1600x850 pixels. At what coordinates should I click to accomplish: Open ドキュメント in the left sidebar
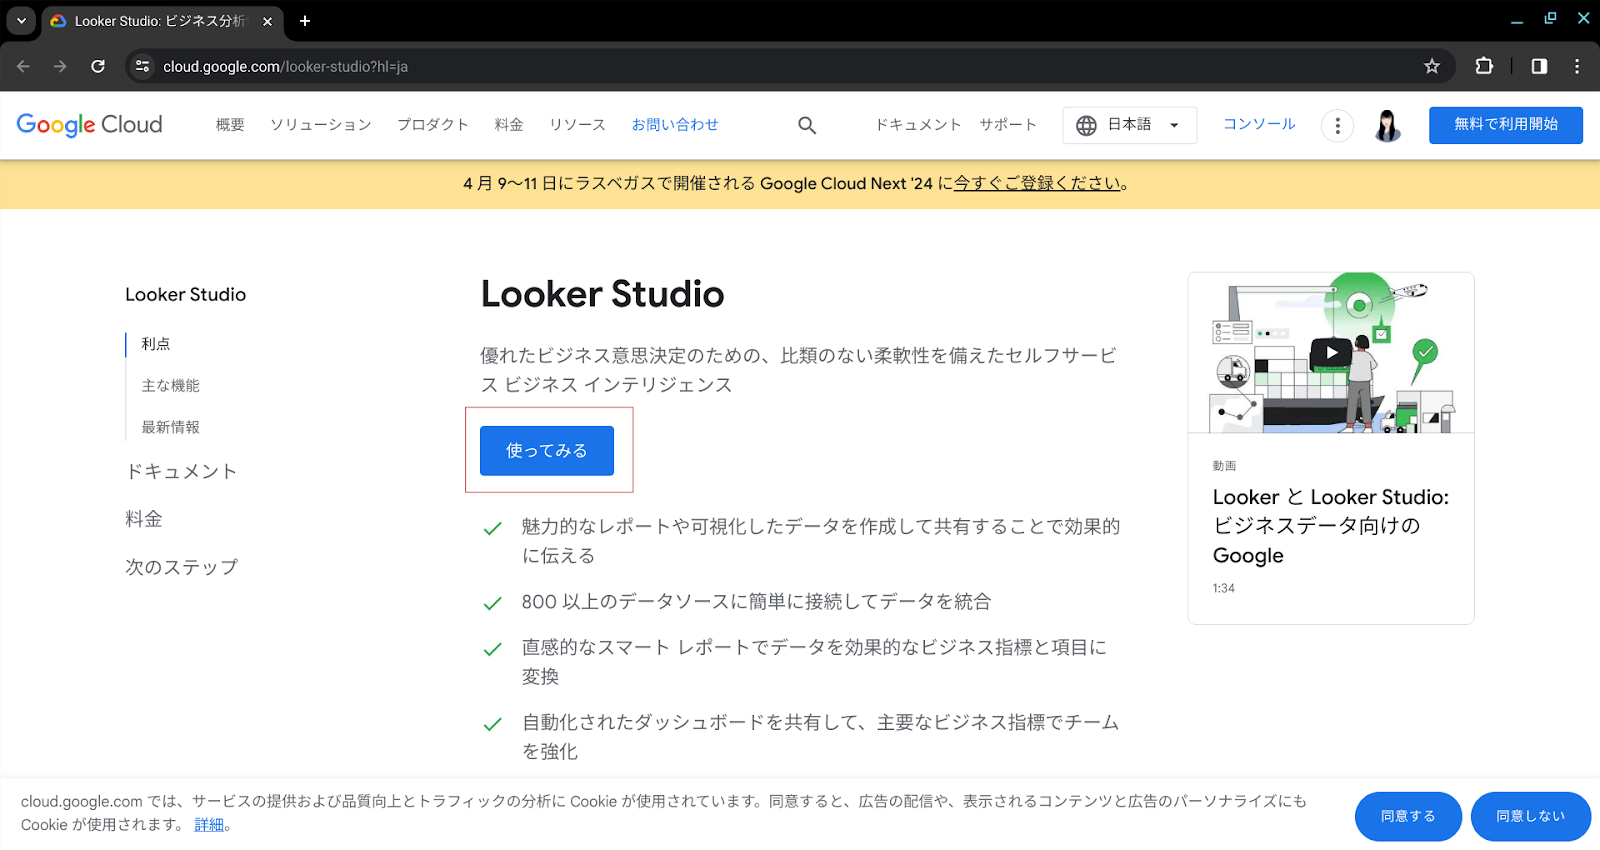[x=181, y=472]
